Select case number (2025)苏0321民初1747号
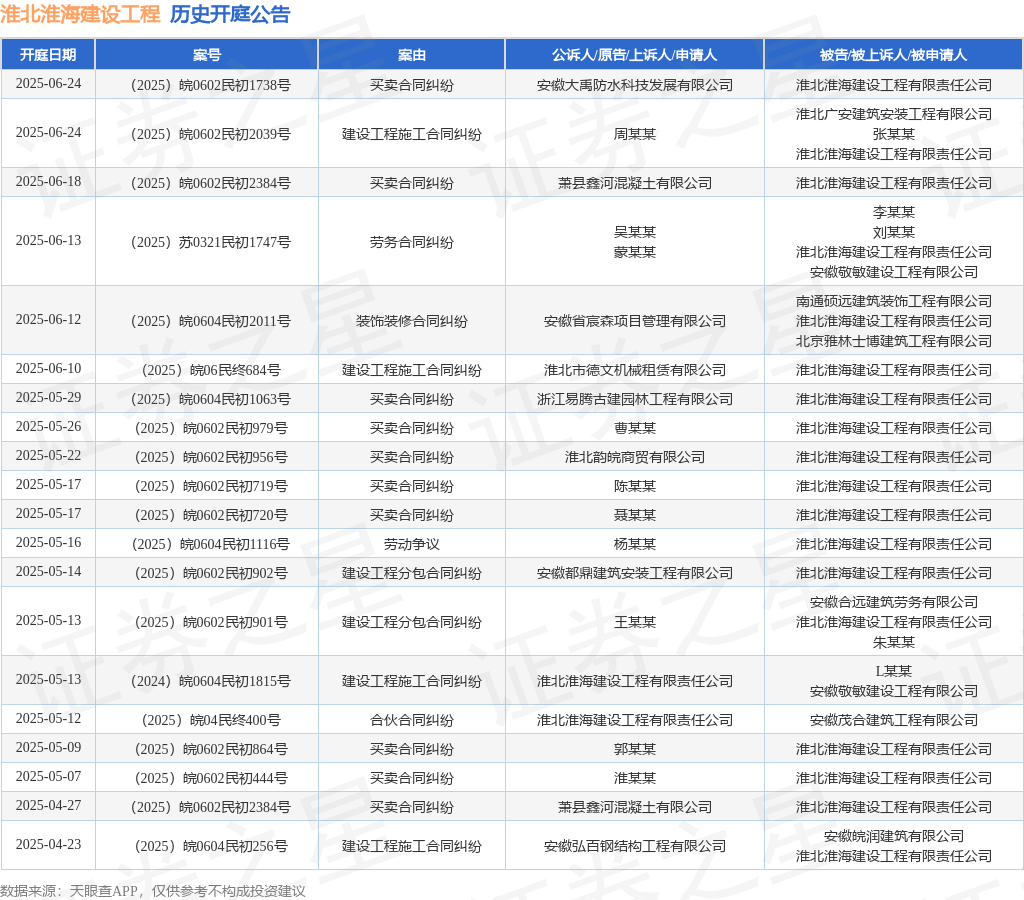1024x900 pixels. pyautogui.click(x=207, y=242)
